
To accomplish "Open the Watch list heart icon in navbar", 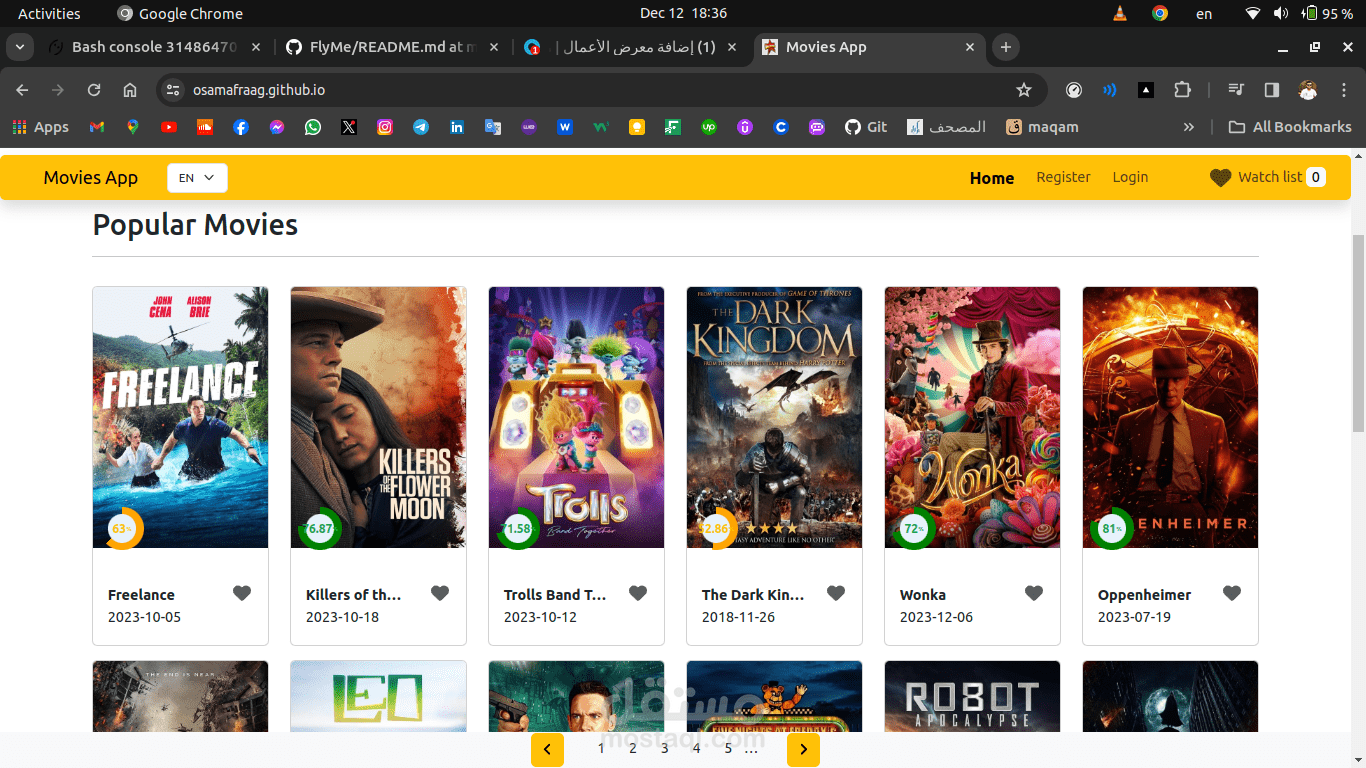I will [1220, 178].
